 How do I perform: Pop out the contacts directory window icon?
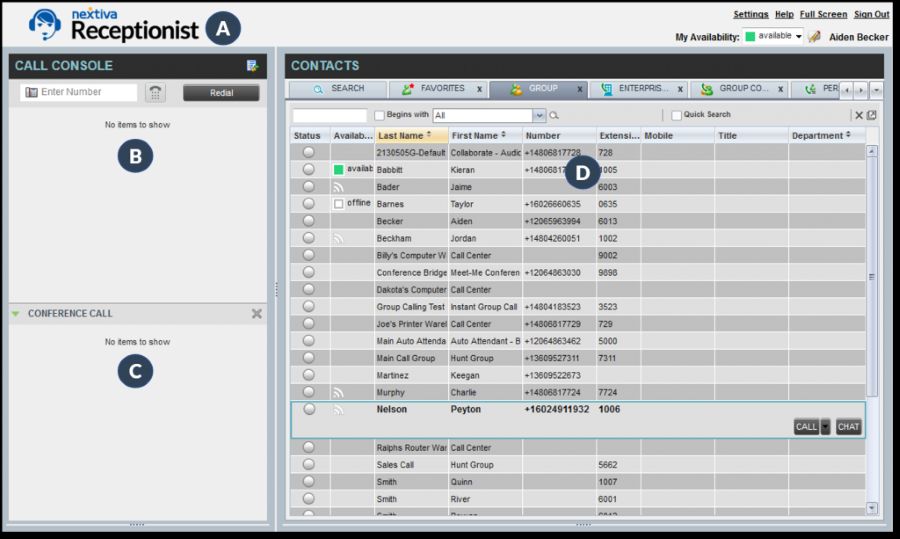871,115
